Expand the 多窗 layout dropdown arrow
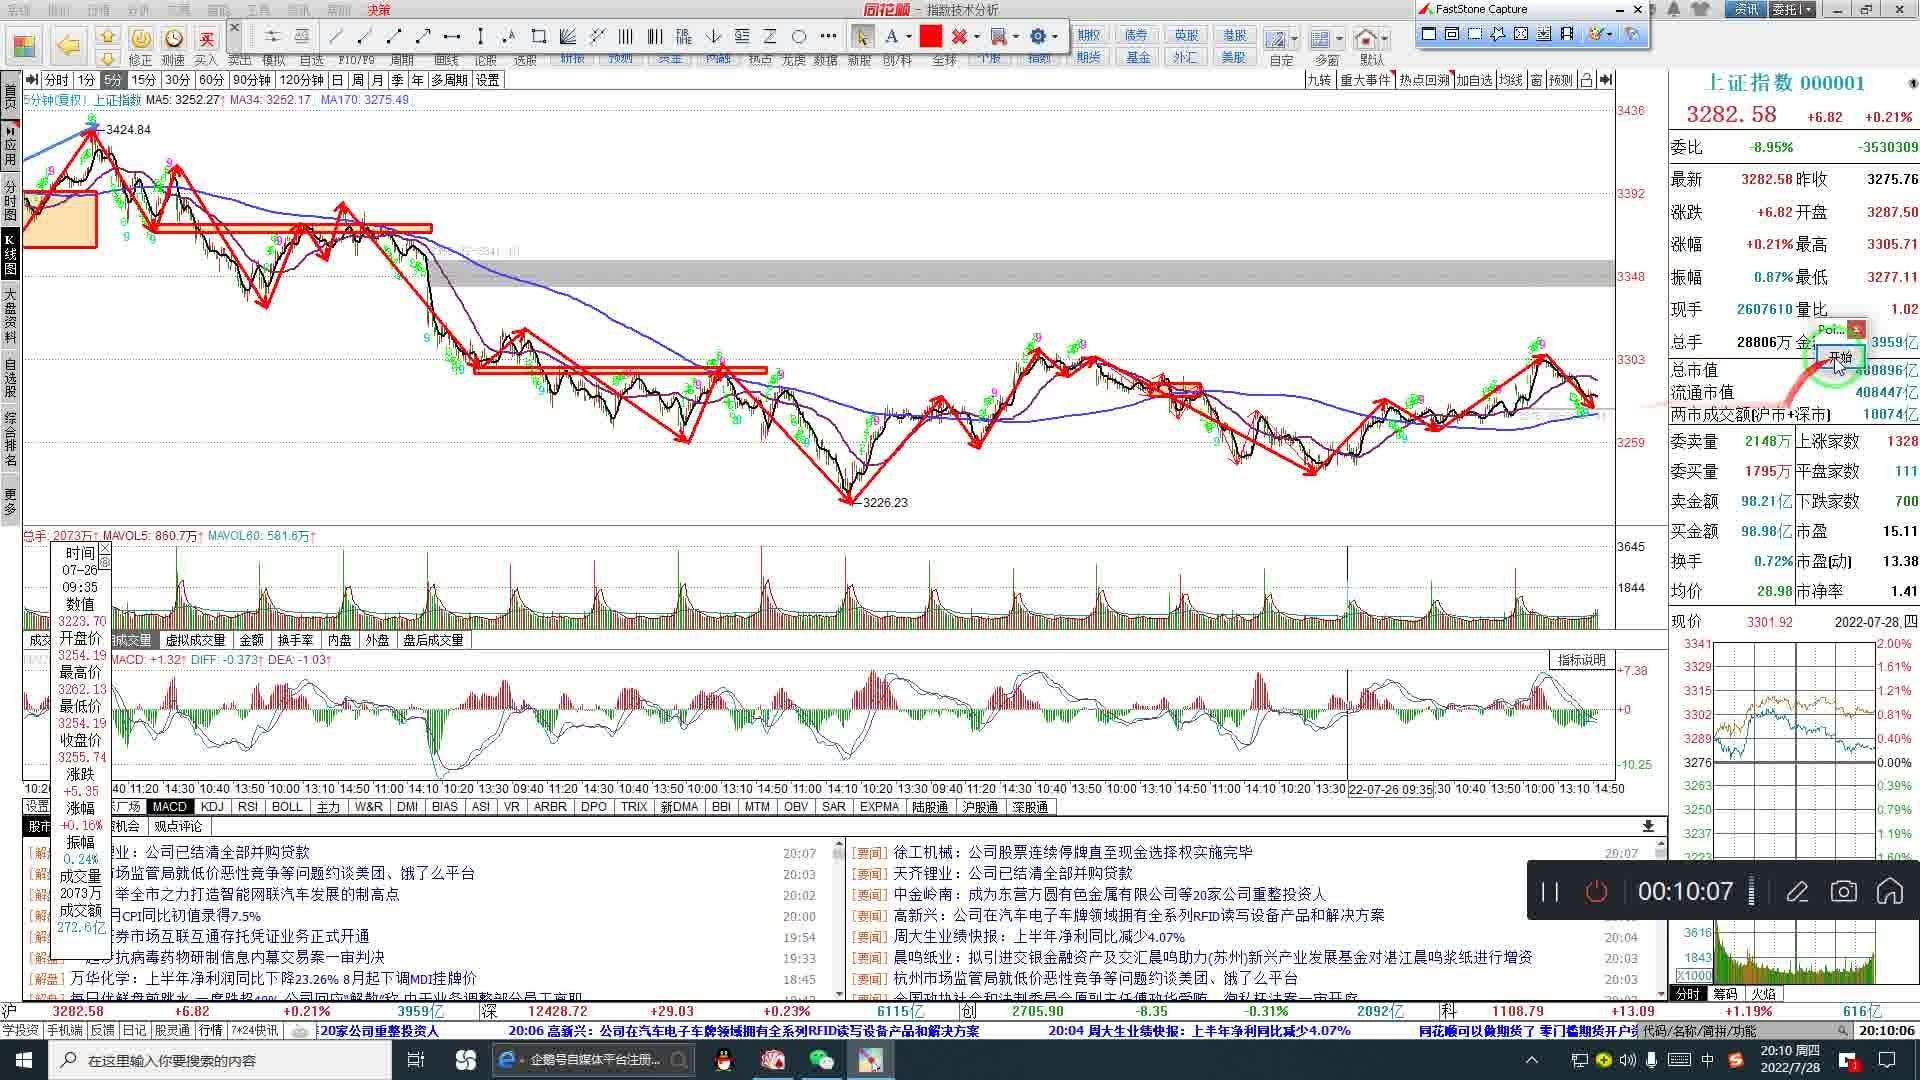This screenshot has width=1920, height=1080. click(1340, 39)
